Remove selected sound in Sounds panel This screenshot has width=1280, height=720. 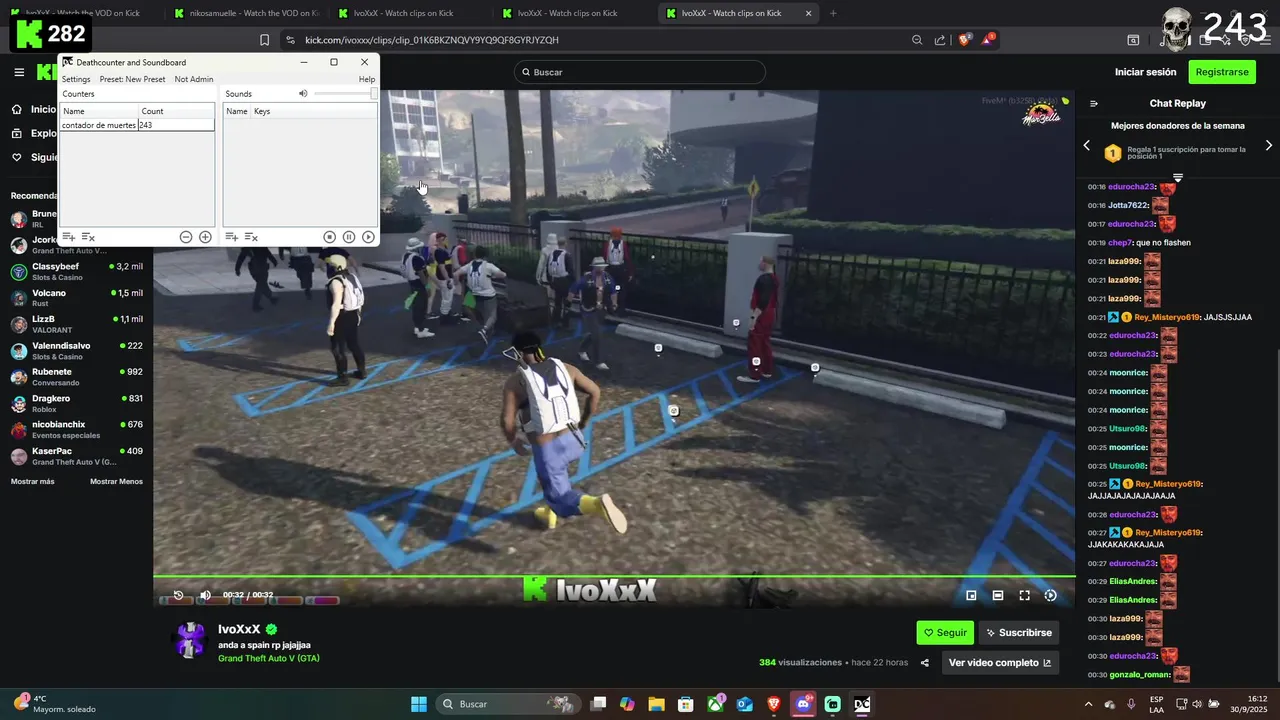pos(251,237)
